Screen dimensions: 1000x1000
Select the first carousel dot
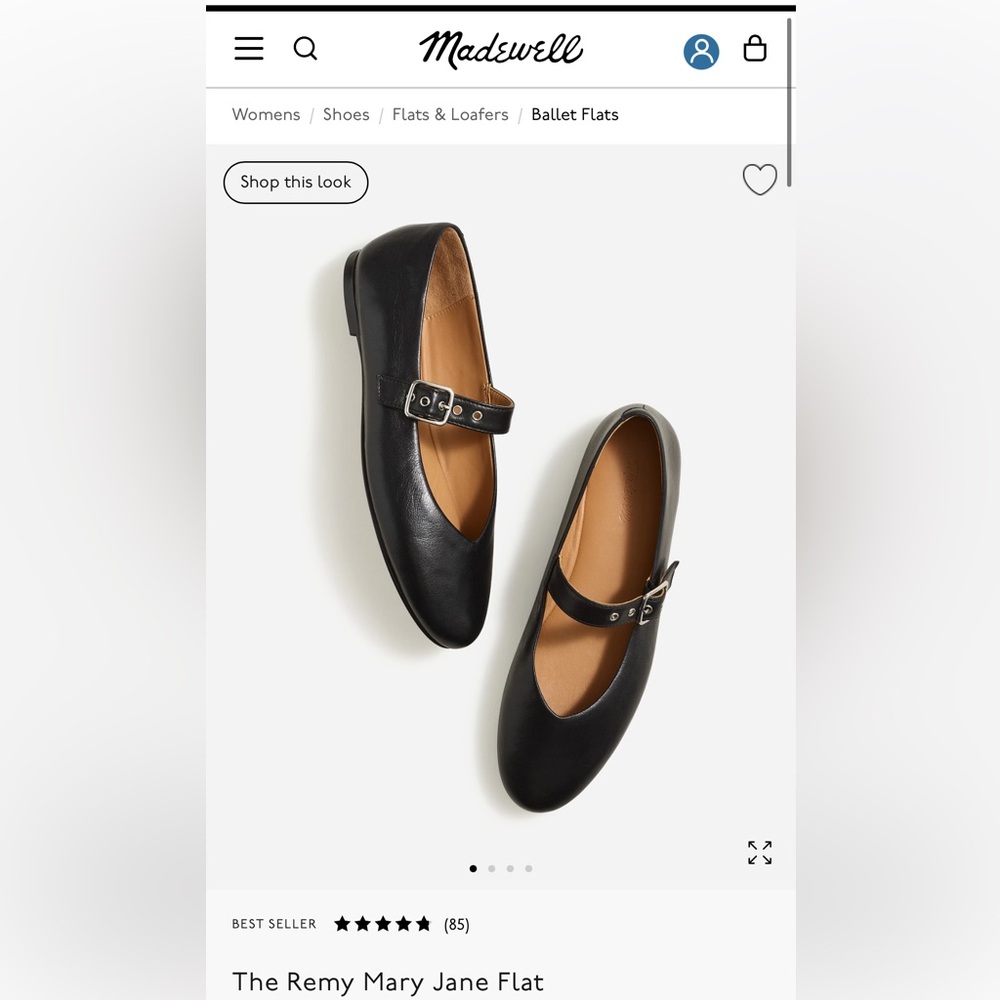tap(473, 868)
